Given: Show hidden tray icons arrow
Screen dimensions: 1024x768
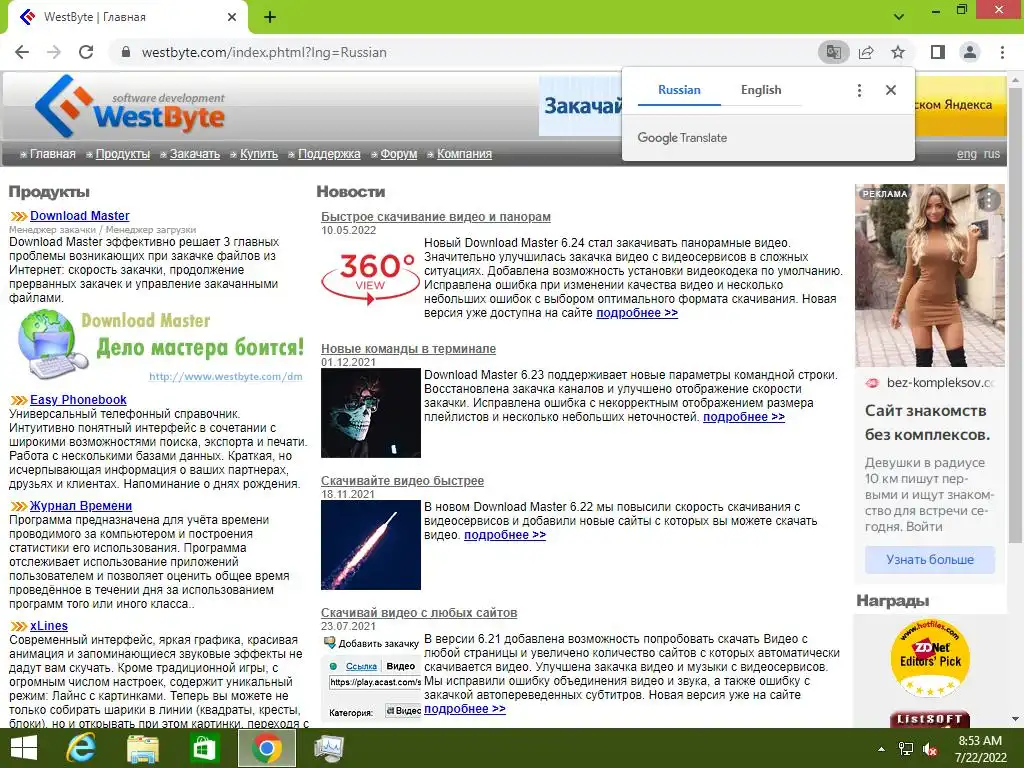Looking at the screenshot, I should pos(882,749).
